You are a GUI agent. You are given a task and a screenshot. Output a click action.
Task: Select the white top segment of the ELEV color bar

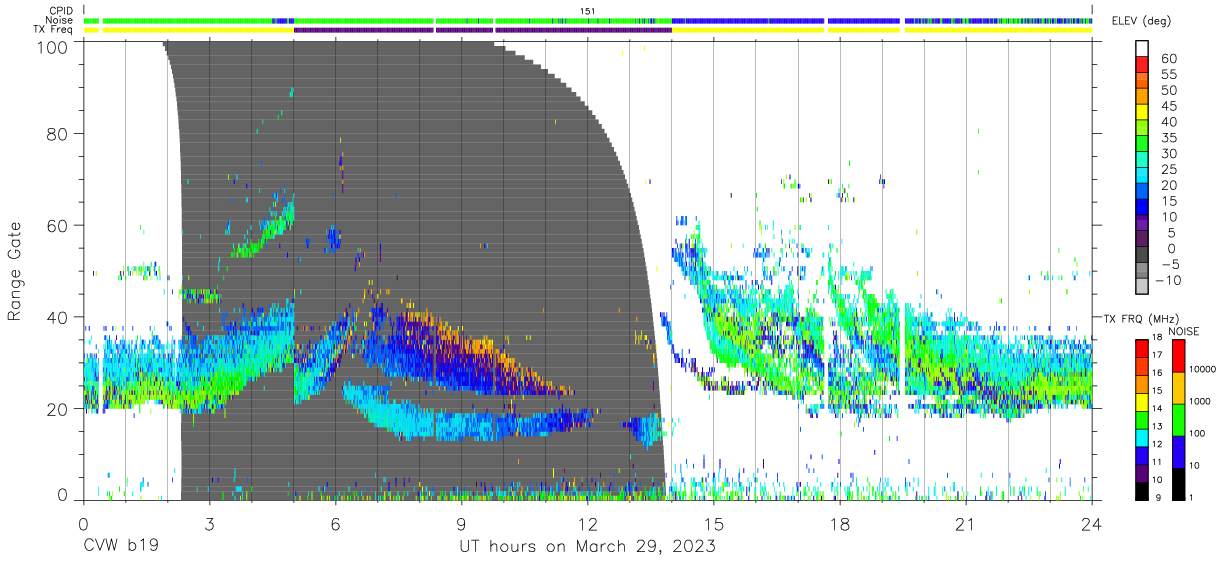[1142, 49]
